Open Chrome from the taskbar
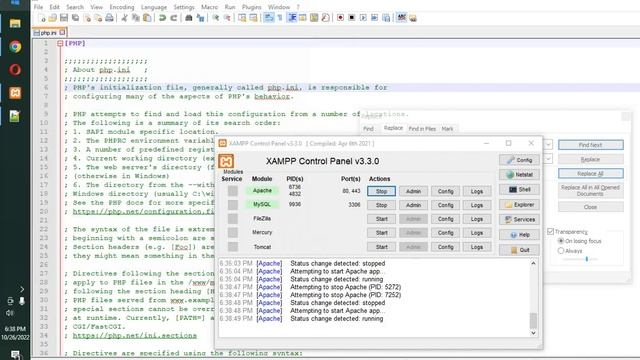This screenshot has height=360, width=640. 15,47
